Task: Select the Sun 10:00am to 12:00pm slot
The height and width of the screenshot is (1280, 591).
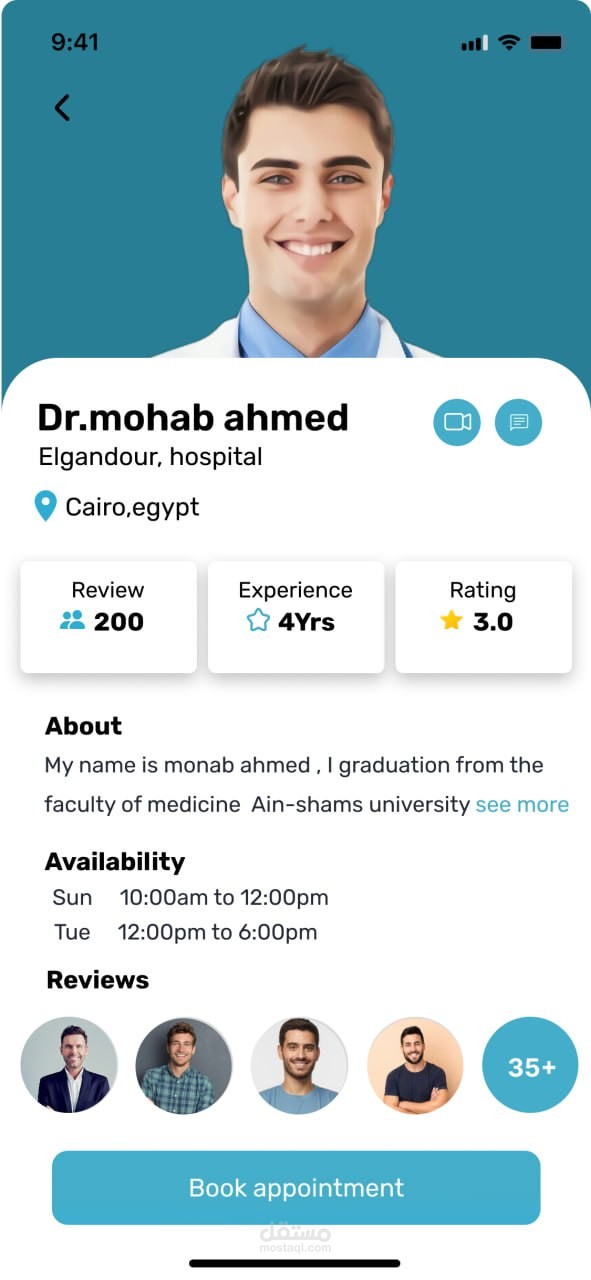Action: coord(190,897)
